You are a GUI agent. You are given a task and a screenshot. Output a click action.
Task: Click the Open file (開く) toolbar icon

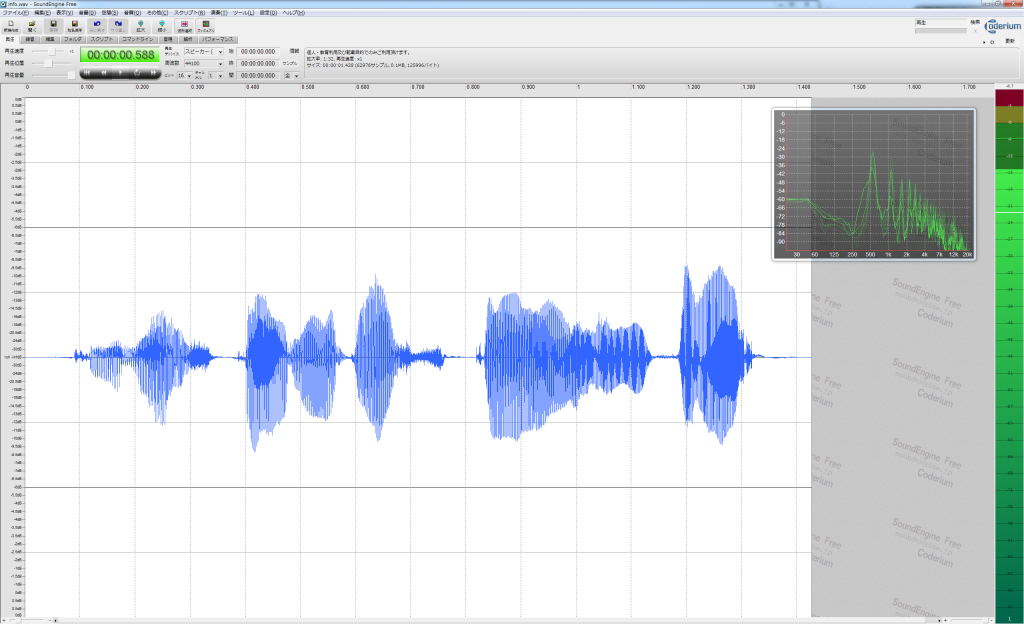click(32, 26)
